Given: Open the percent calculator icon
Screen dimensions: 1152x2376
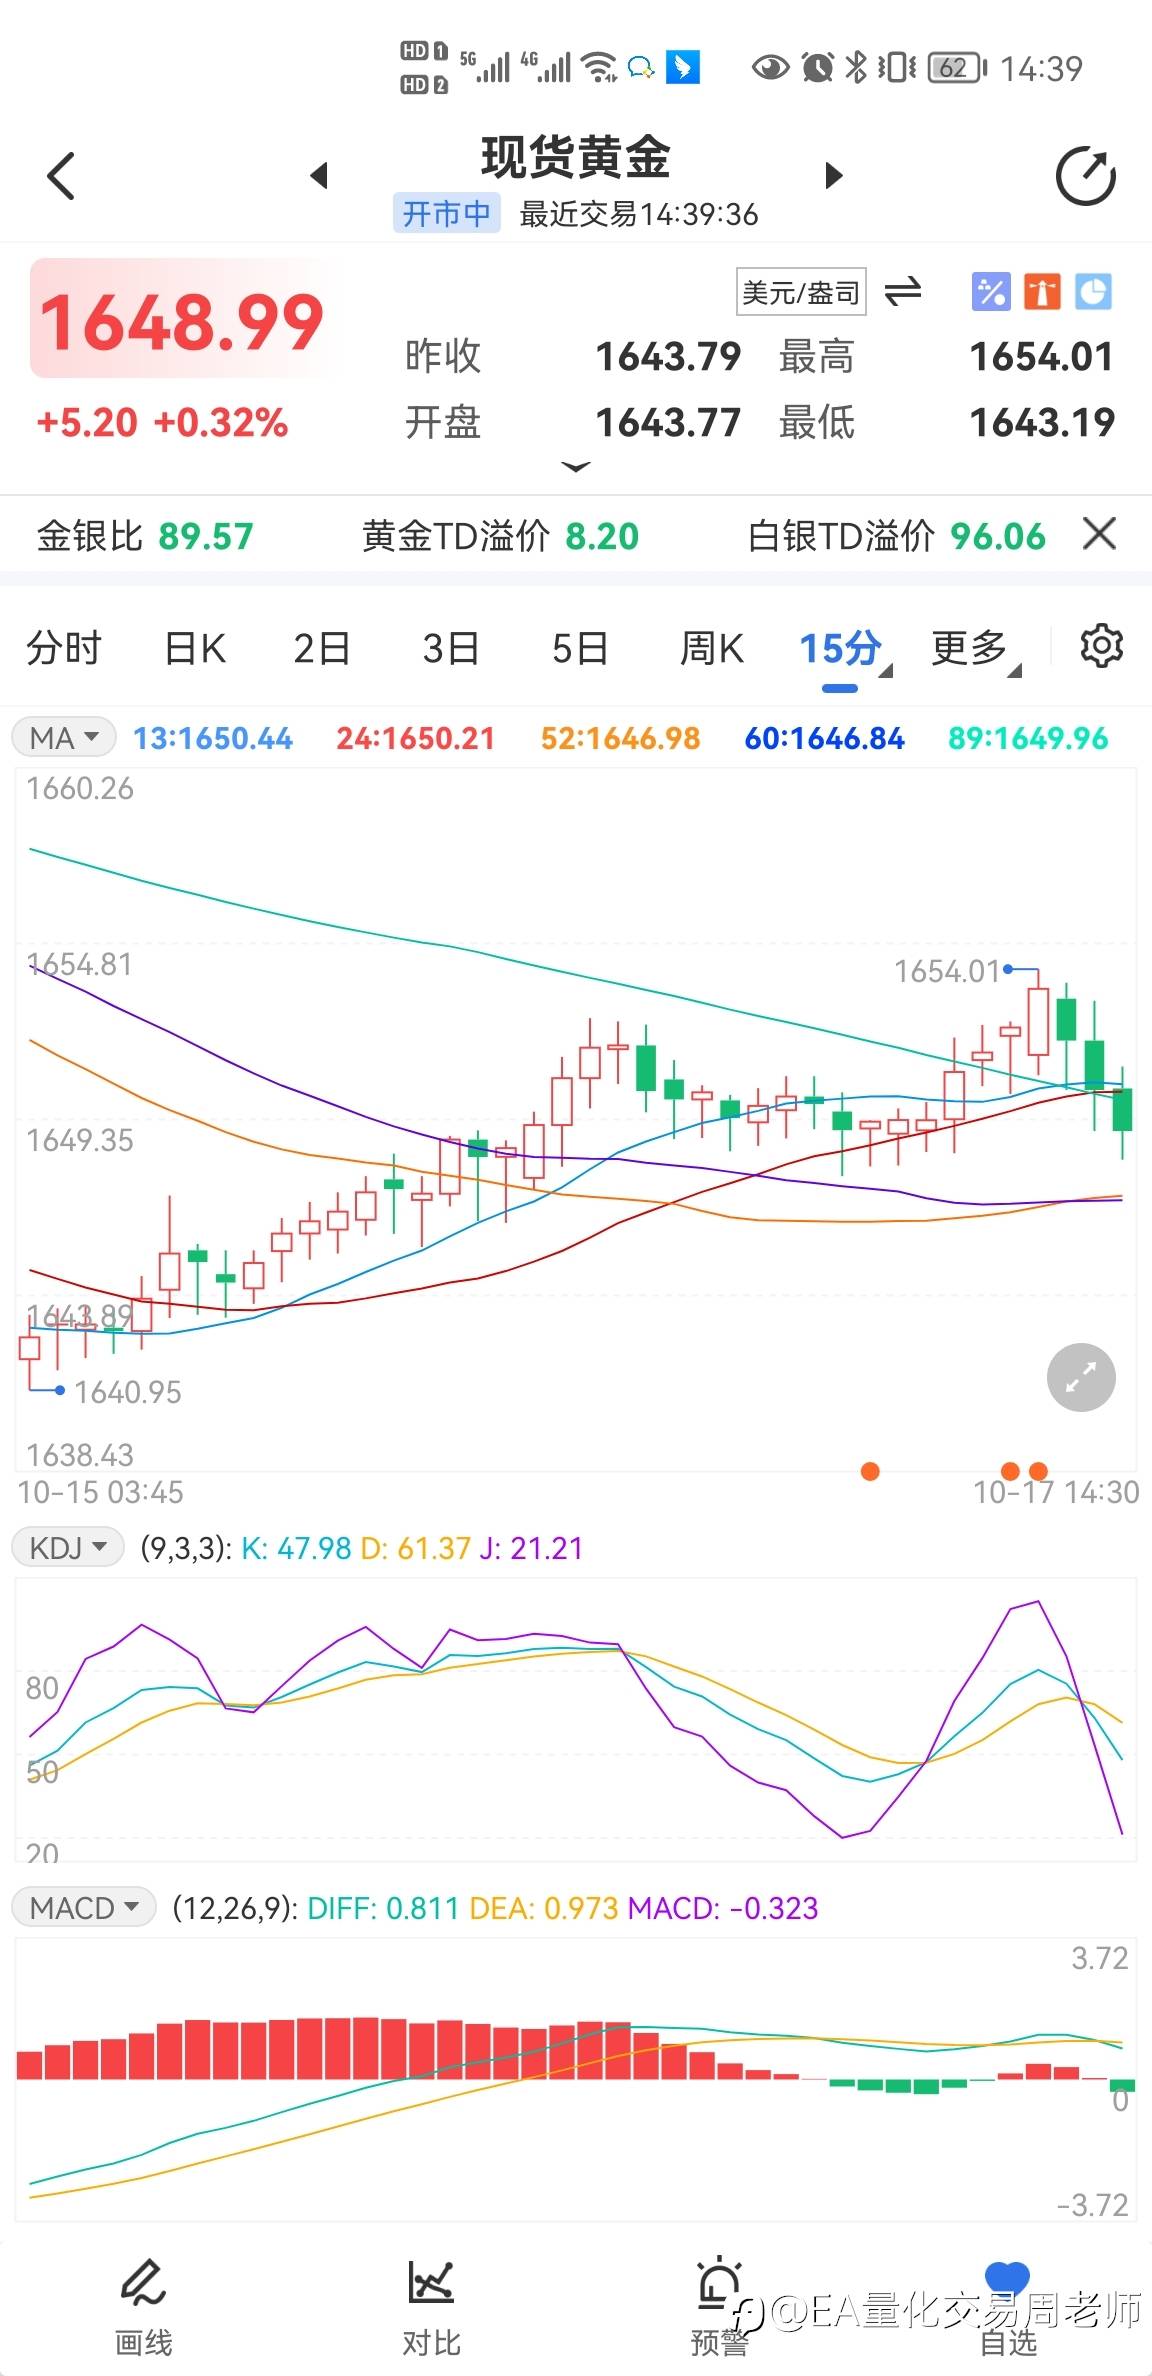Looking at the screenshot, I should coord(991,292).
